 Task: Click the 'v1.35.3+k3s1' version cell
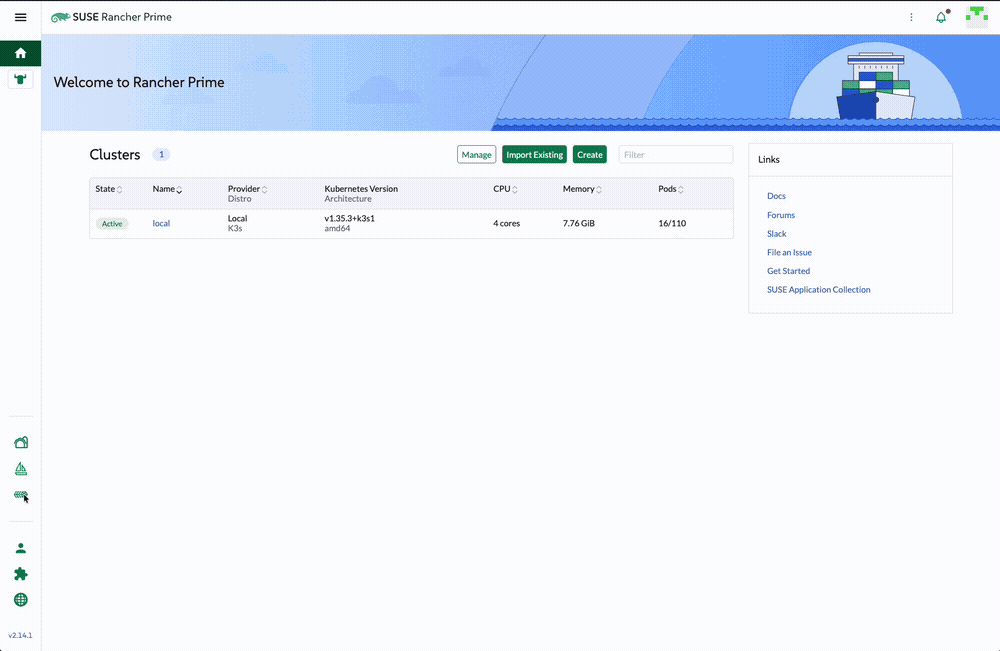click(x=349, y=218)
